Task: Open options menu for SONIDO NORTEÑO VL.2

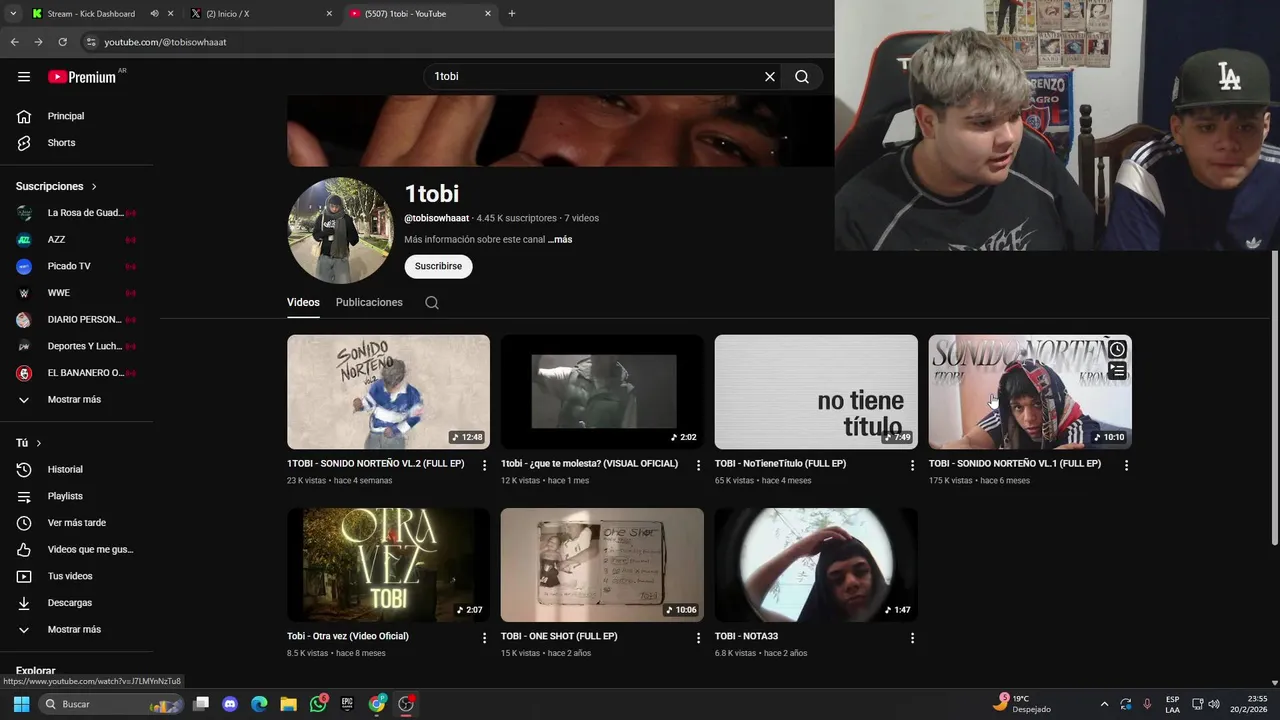Action: click(485, 465)
